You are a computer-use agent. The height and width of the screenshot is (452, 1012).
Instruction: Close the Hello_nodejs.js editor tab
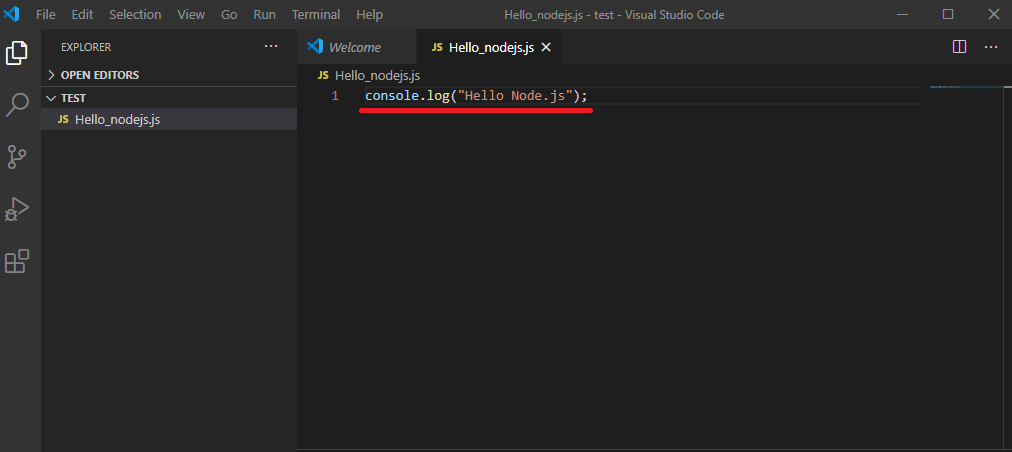point(545,47)
